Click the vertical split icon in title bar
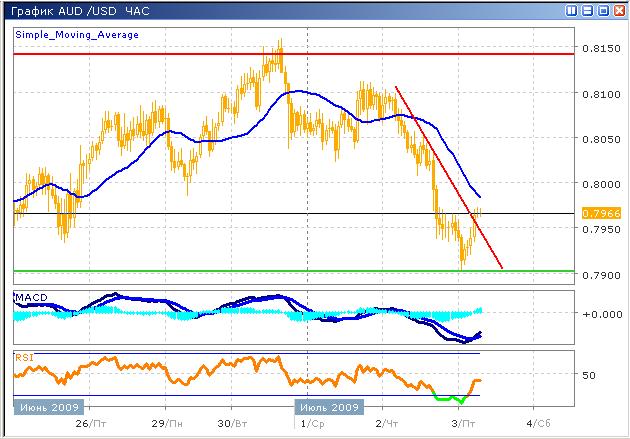 click(570, 9)
